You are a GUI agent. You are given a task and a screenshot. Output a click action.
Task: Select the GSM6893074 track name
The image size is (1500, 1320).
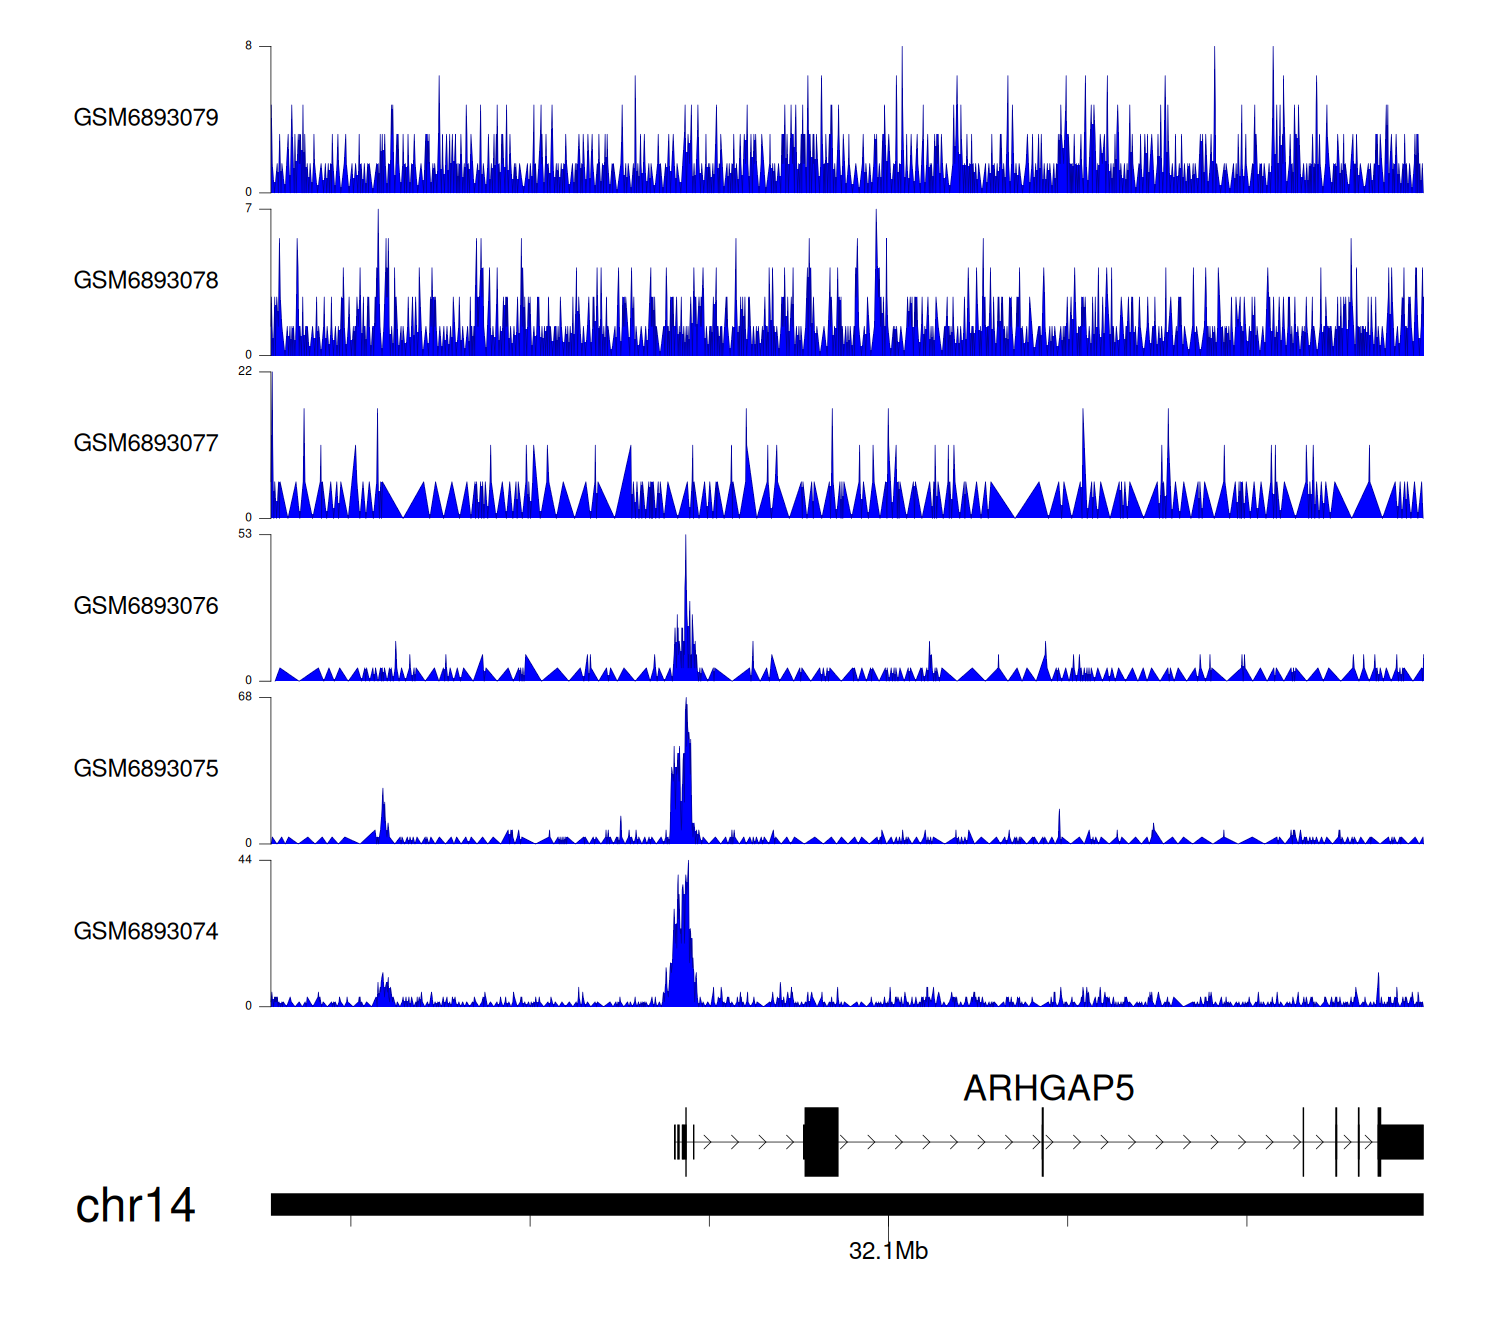146,932
